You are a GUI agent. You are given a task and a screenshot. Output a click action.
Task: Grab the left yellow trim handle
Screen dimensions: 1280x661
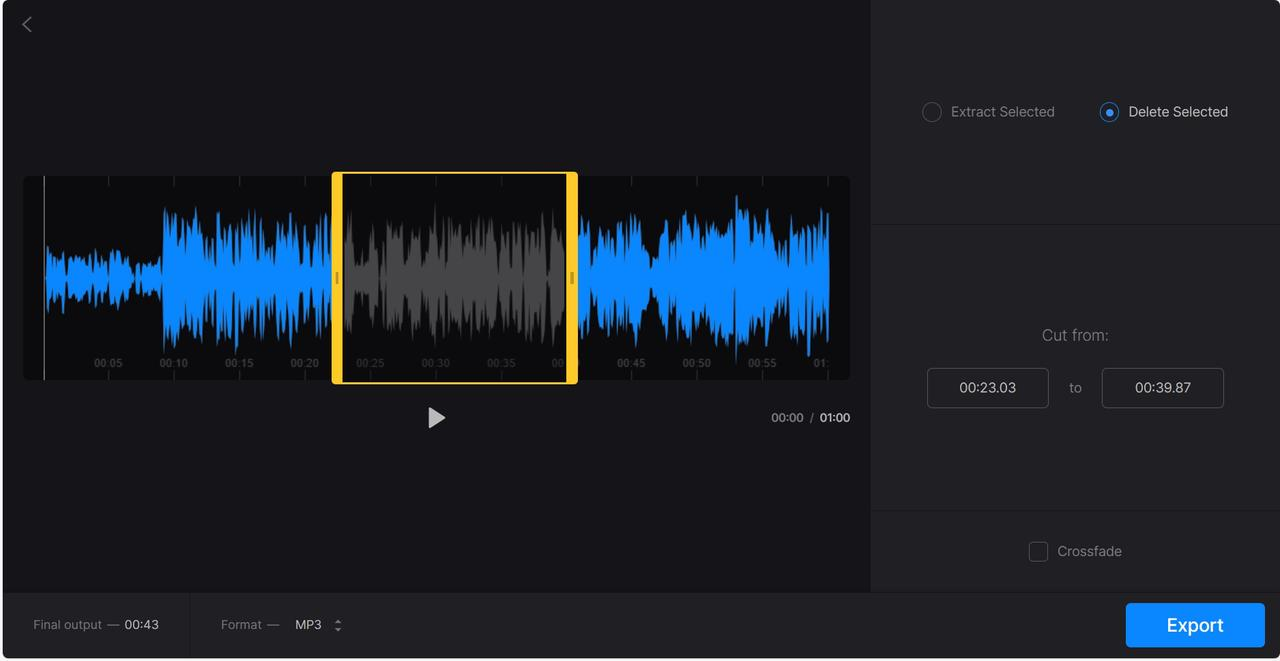point(337,278)
